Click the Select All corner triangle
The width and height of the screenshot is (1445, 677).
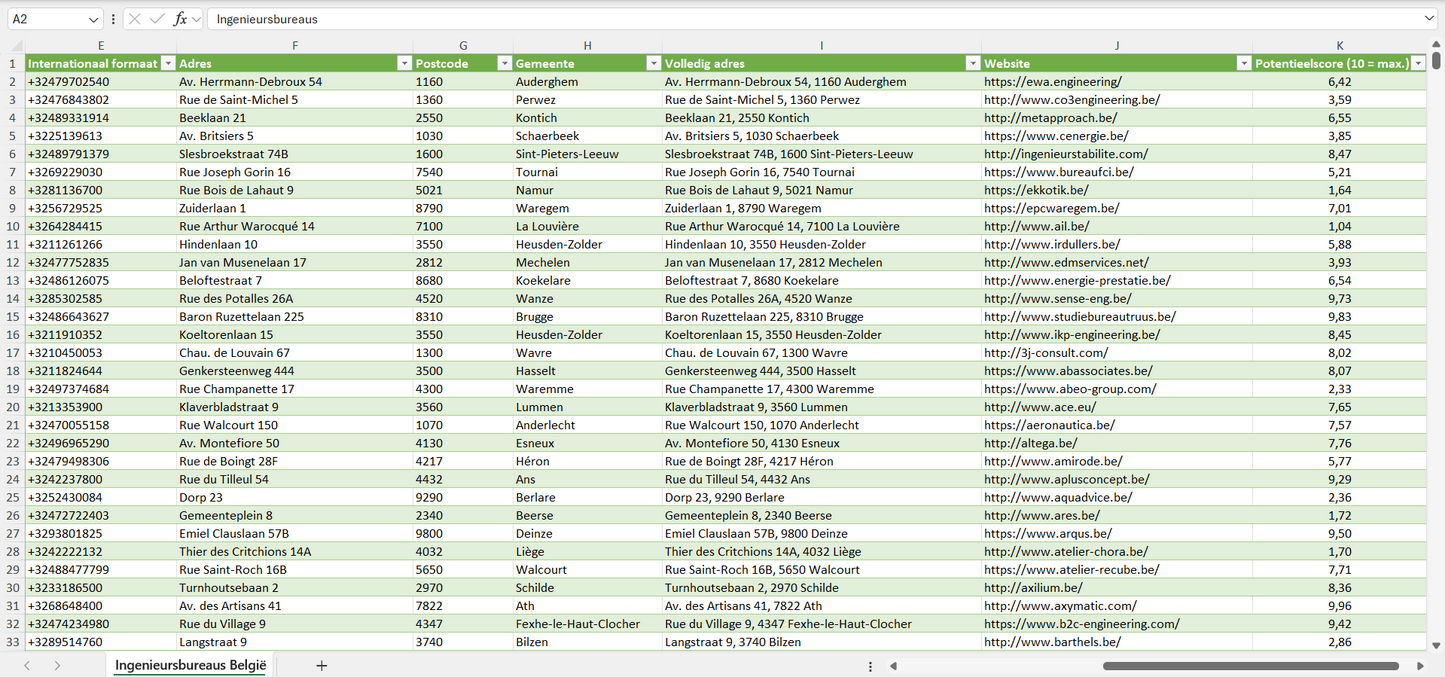click(16, 45)
